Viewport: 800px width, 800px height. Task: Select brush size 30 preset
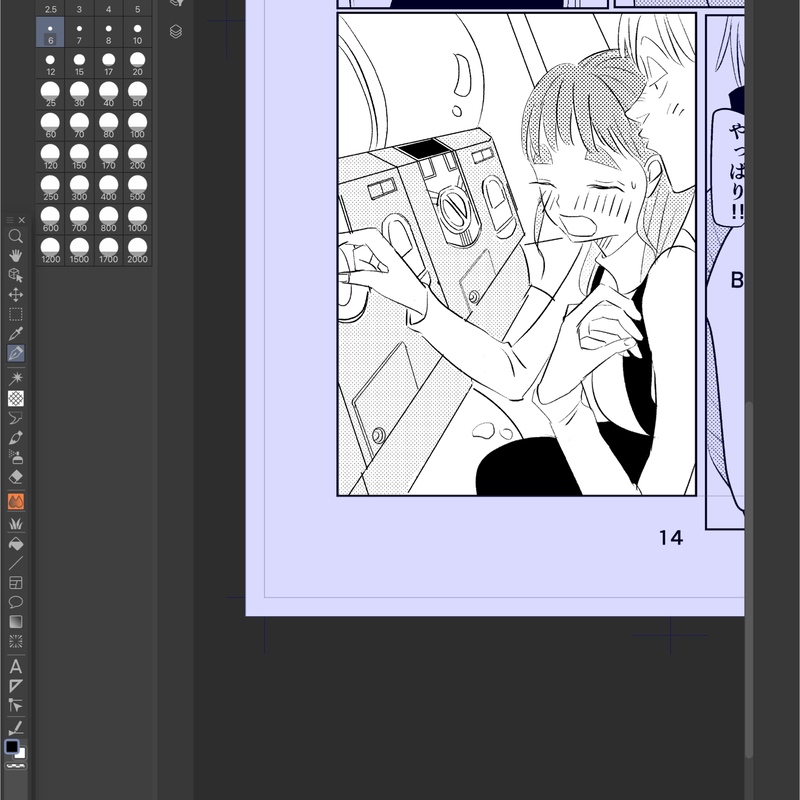coord(79,94)
